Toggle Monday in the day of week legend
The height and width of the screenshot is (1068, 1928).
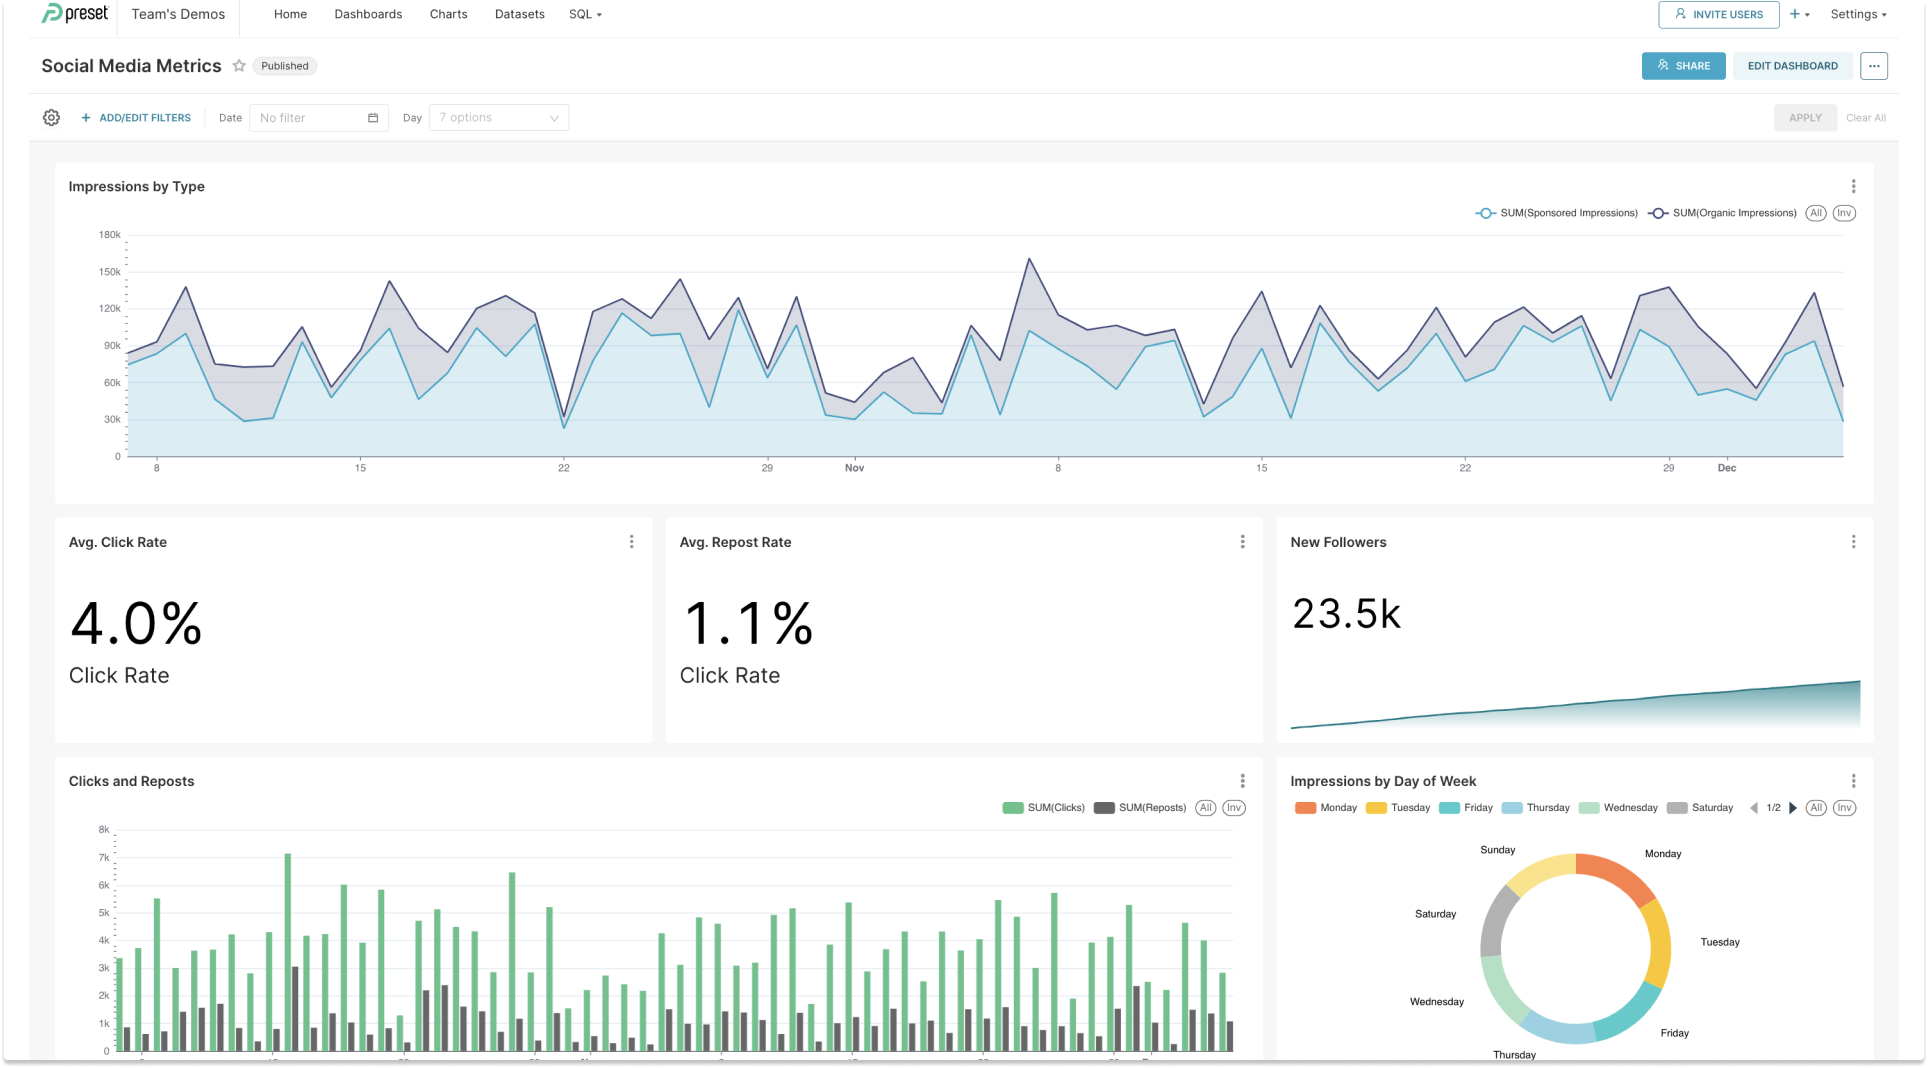[1326, 808]
